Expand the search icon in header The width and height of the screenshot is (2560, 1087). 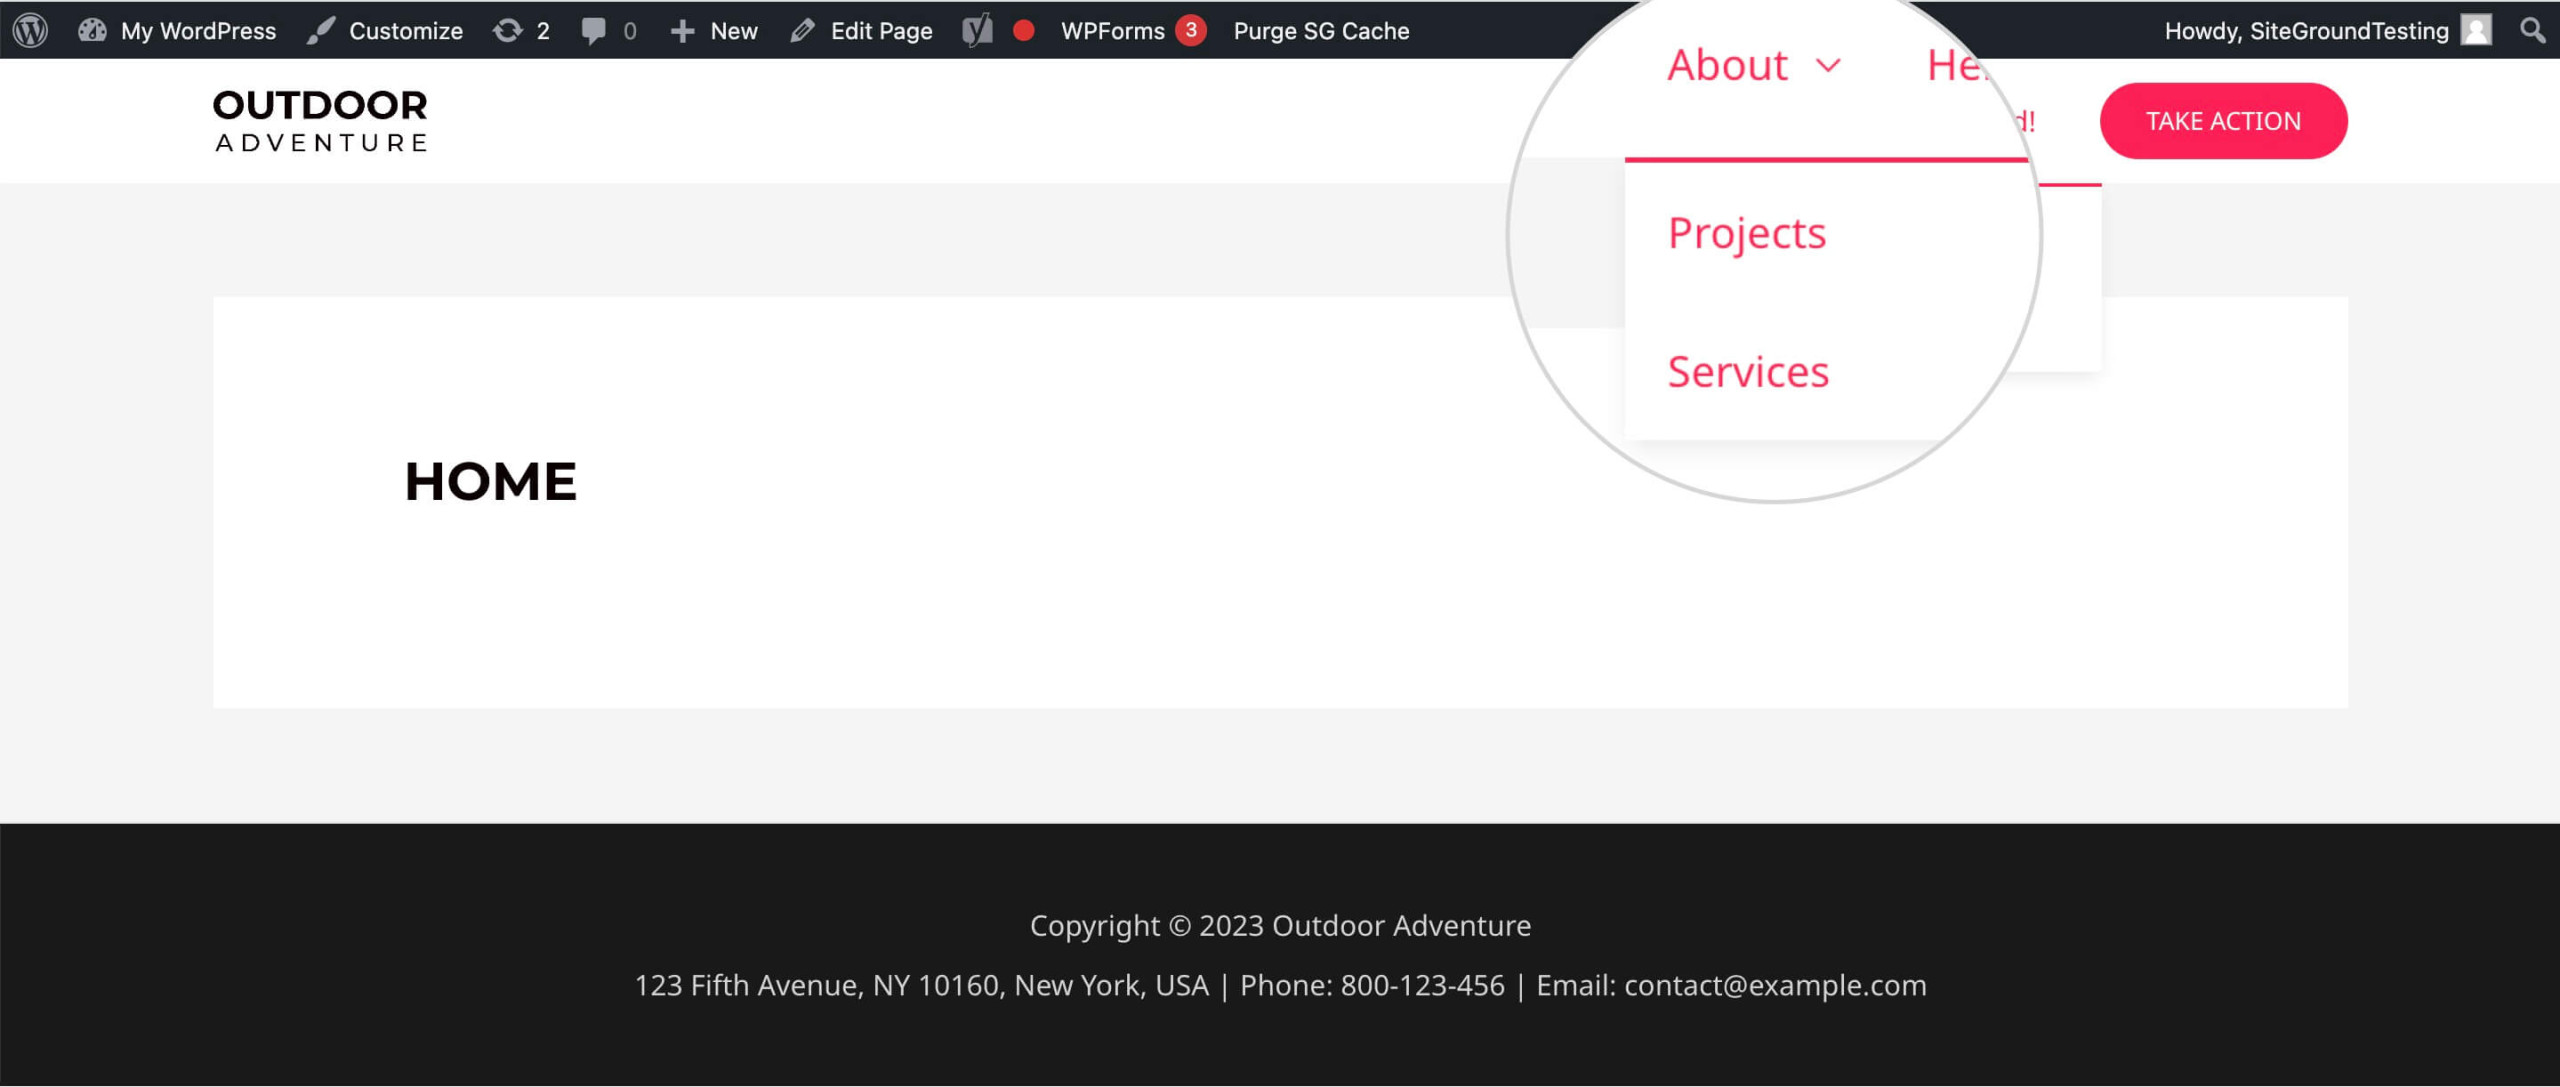click(x=2534, y=29)
